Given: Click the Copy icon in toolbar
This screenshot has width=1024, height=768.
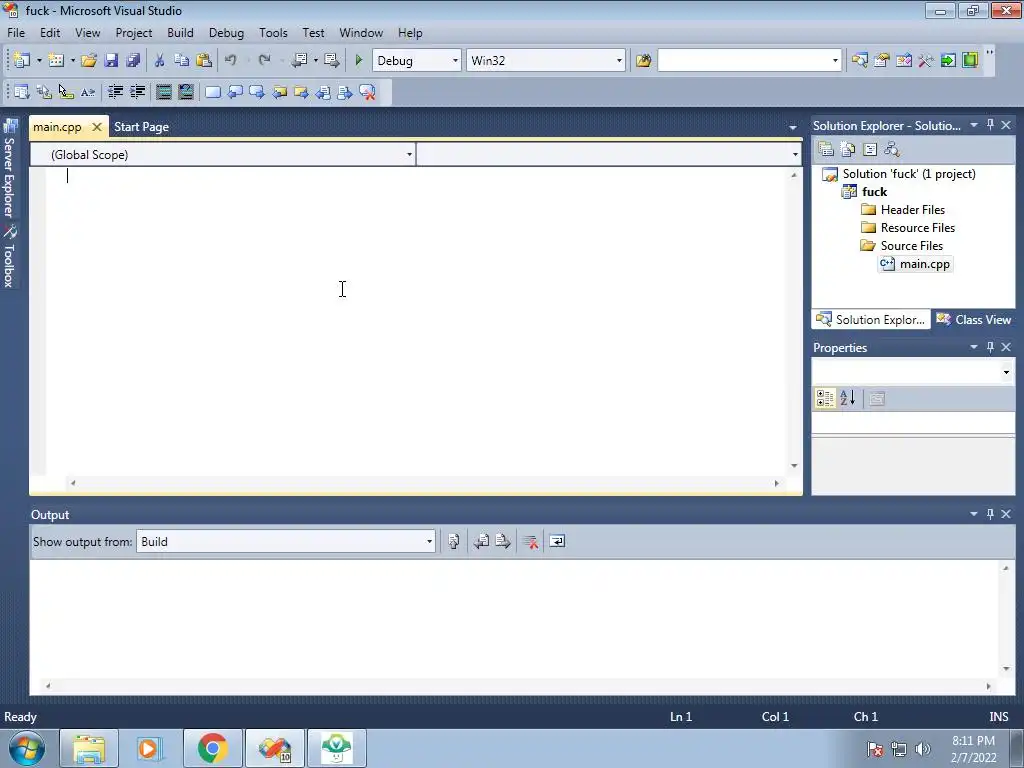Looking at the screenshot, I should [x=182, y=60].
